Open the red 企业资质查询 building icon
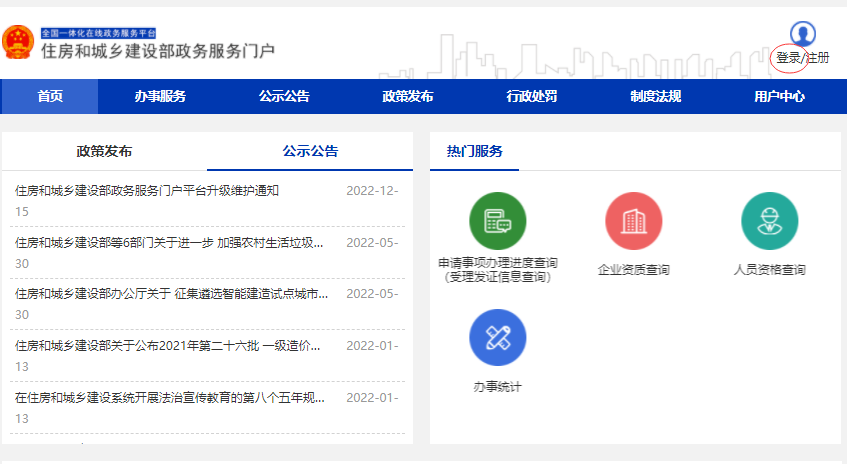Screen dimensions: 847x464 pos(634,221)
